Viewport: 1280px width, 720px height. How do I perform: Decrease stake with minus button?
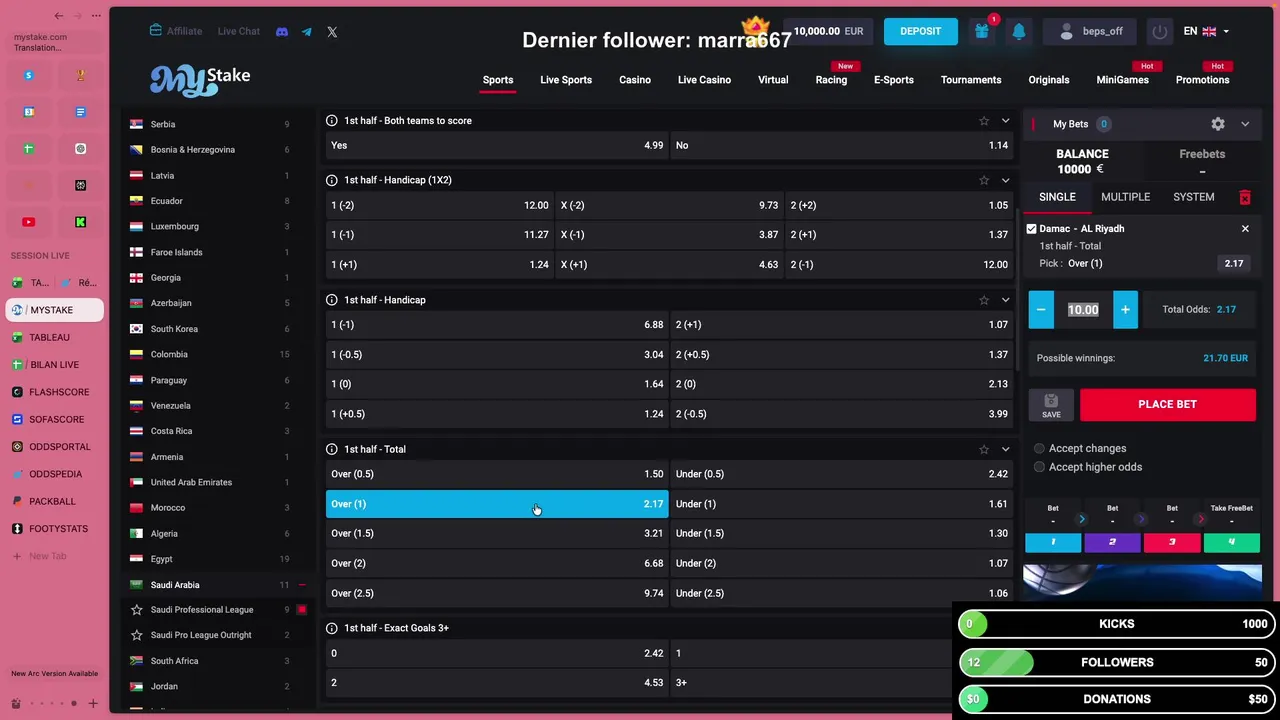coord(1041,310)
